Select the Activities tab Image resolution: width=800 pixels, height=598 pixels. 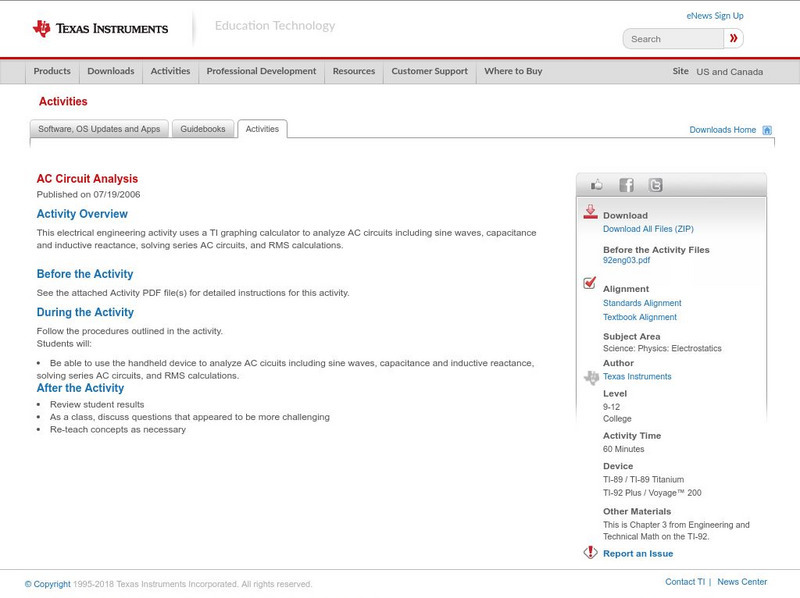pos(262,129)
